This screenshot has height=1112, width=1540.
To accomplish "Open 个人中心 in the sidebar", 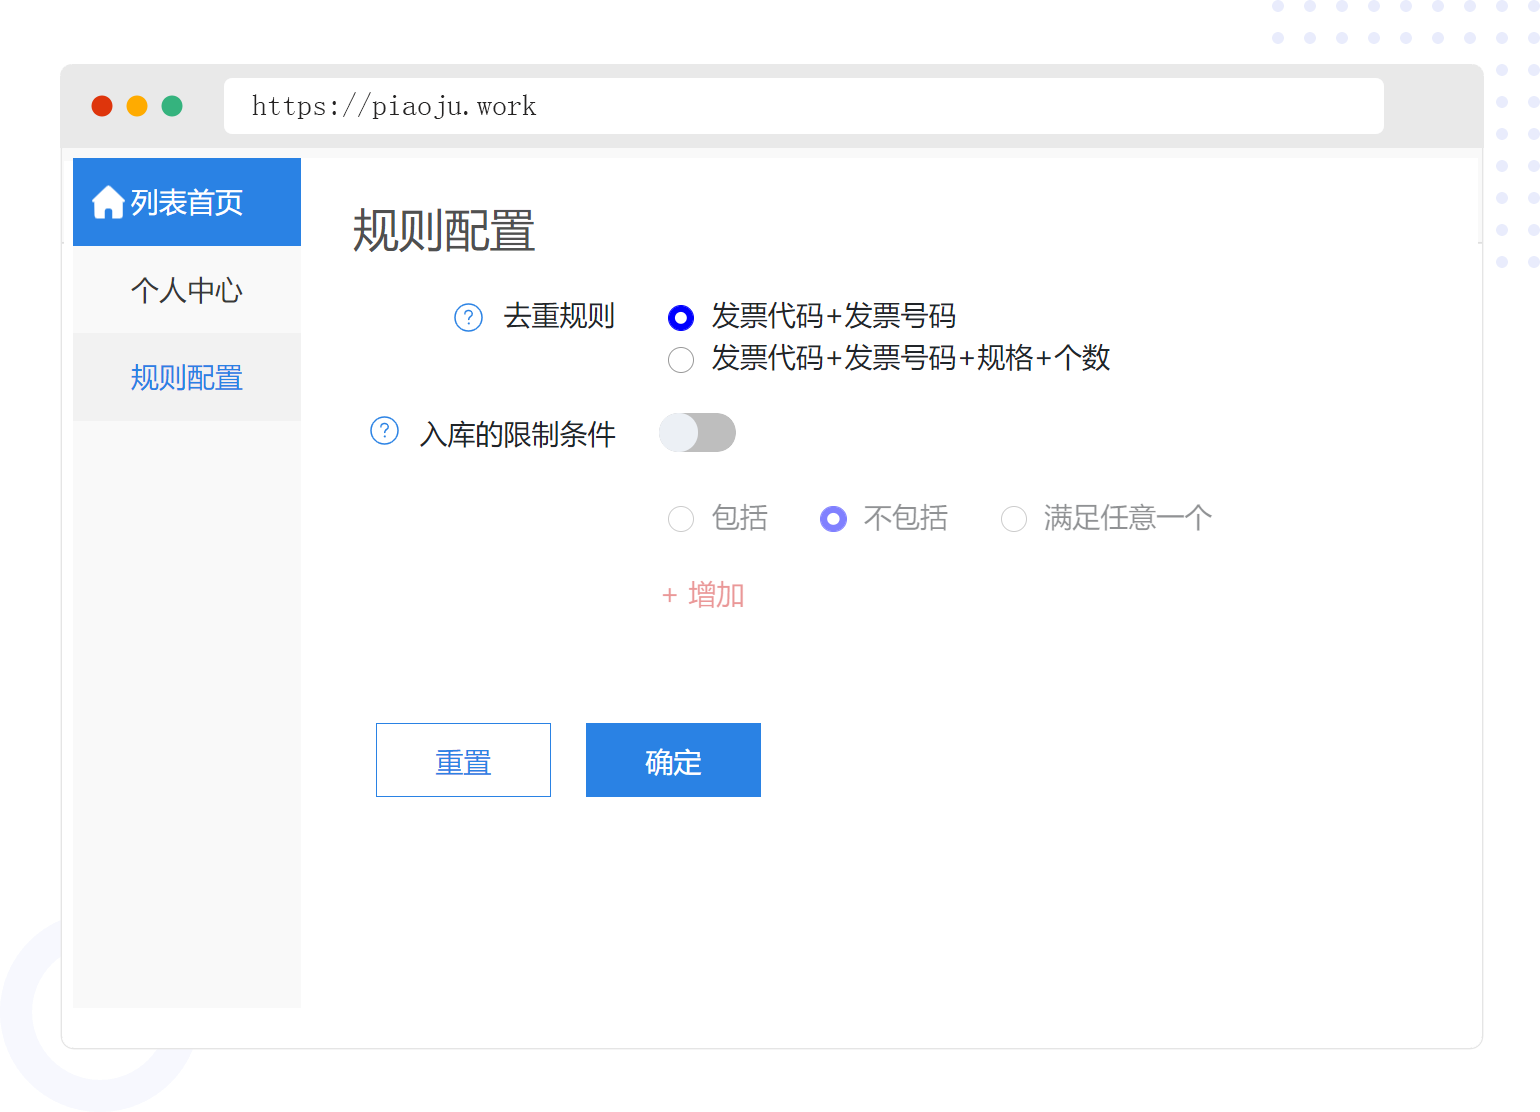I will tap(187, 290).
